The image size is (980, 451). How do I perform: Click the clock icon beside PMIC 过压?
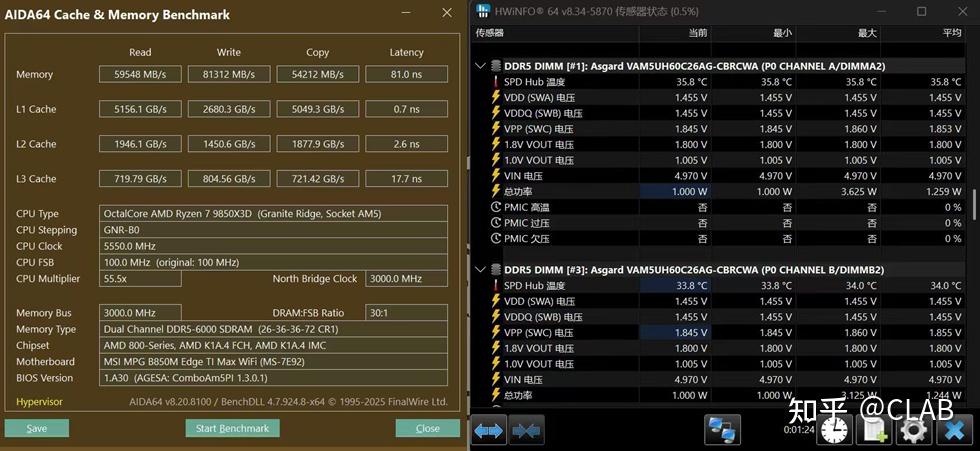tap(496, 223)
